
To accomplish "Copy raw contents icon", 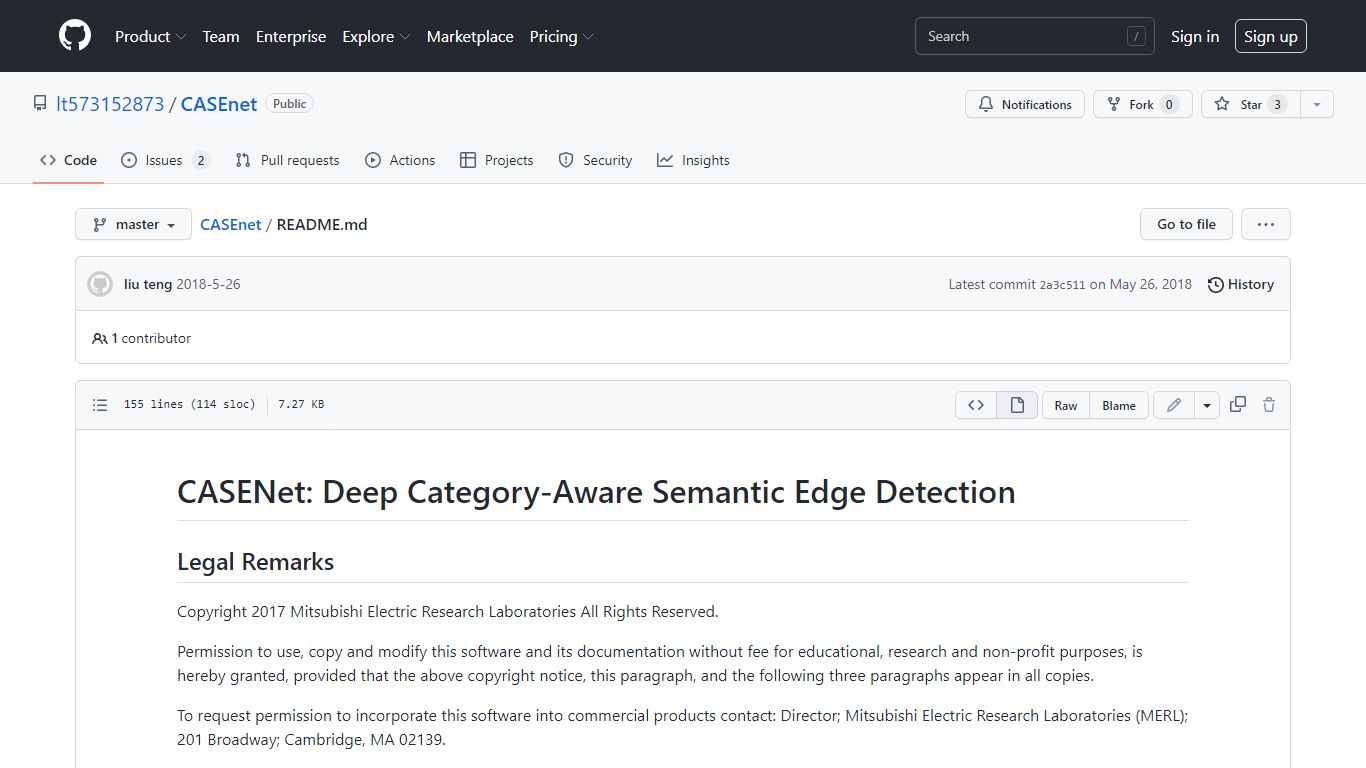I will [x=1238, y=404].
